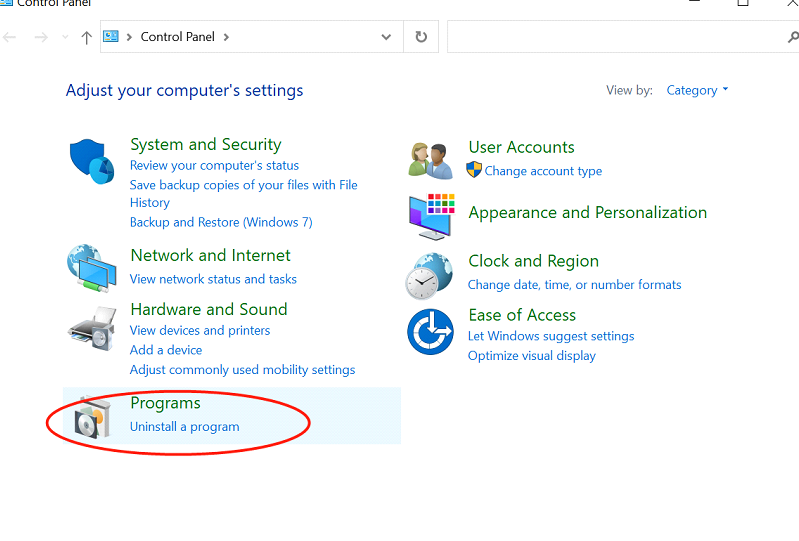Click the Control Panel breadcrumb item
The height and width of the screenshot is (541, 799).
point(177,37)
